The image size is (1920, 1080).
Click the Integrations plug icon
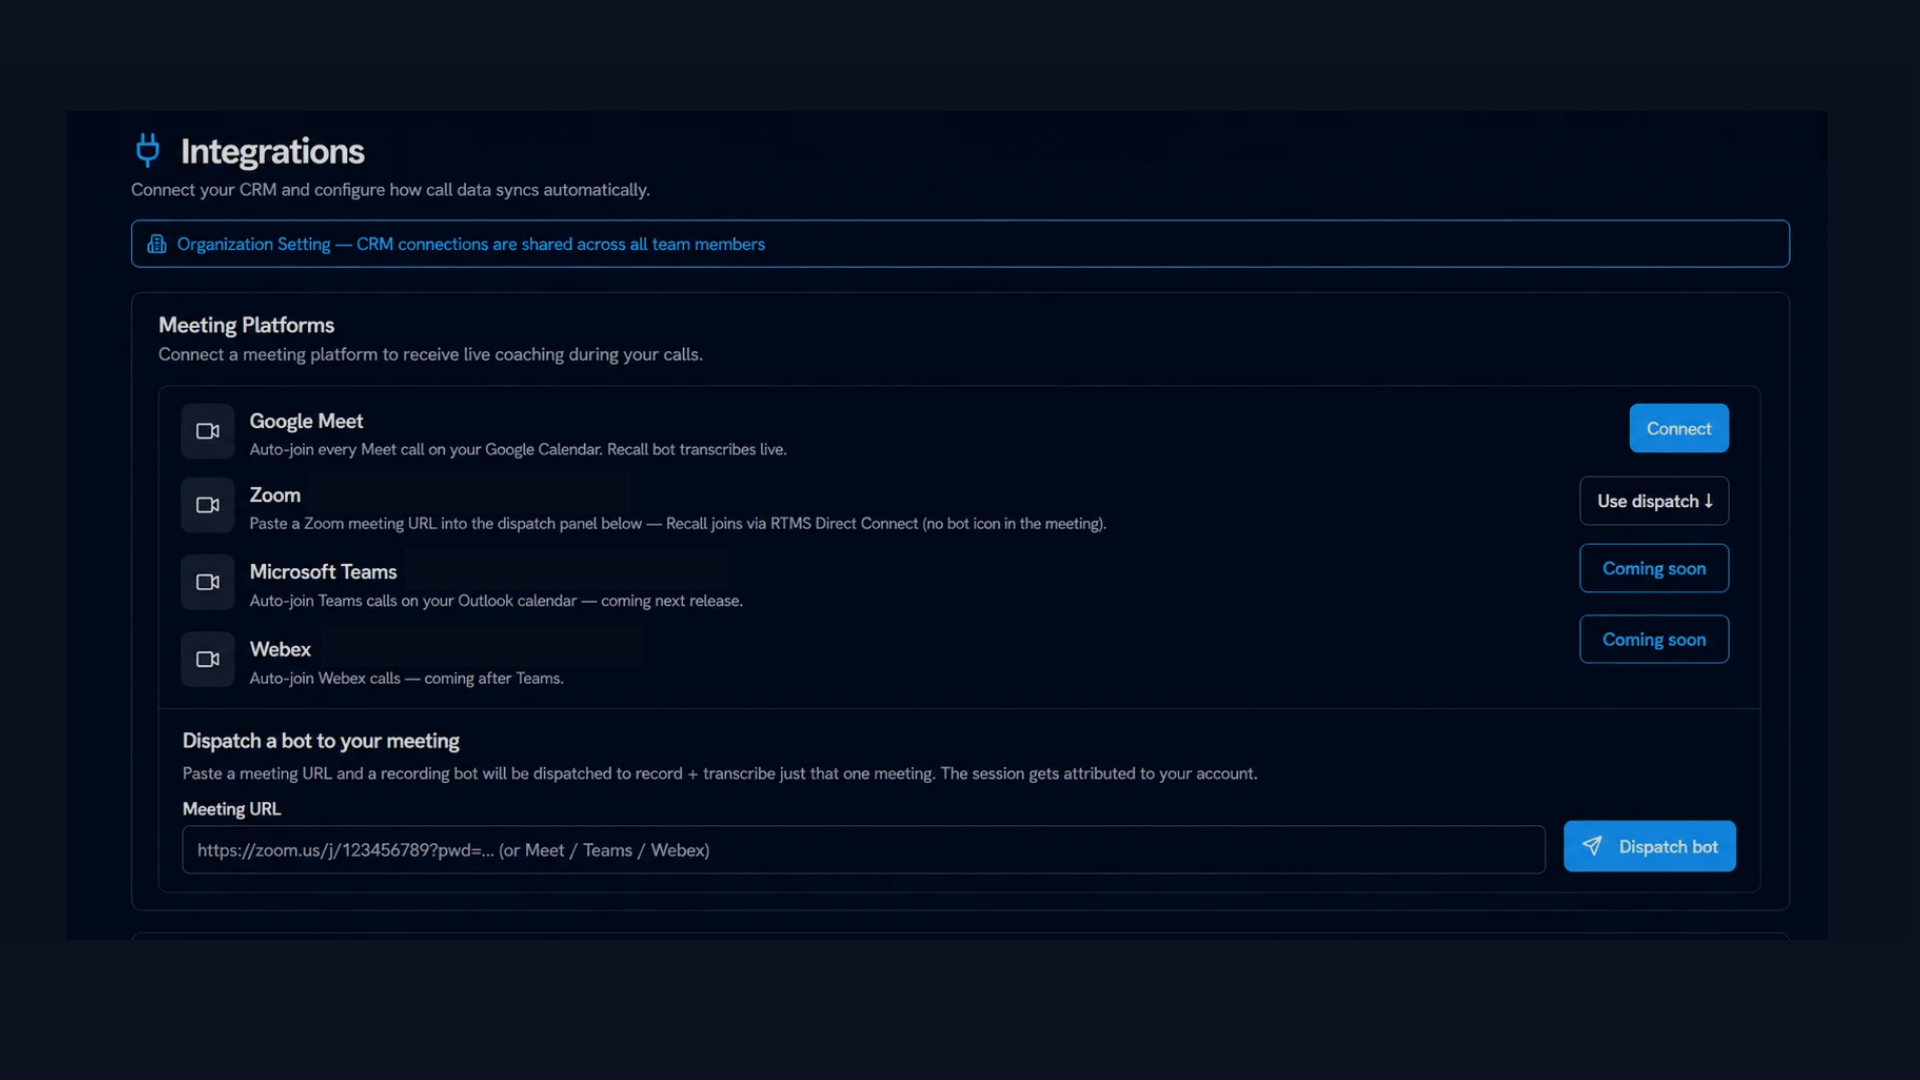pos(148,150)
